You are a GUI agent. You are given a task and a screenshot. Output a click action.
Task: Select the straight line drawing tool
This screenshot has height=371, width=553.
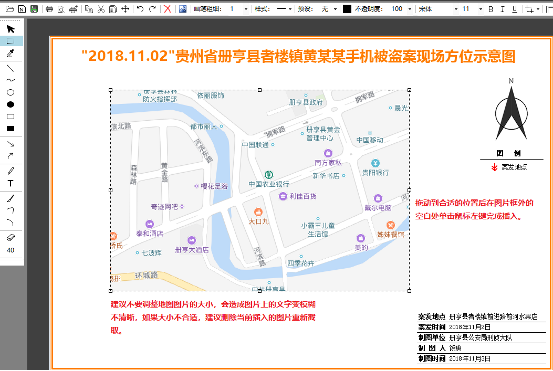pyautogui.click(x=11, y=68)
